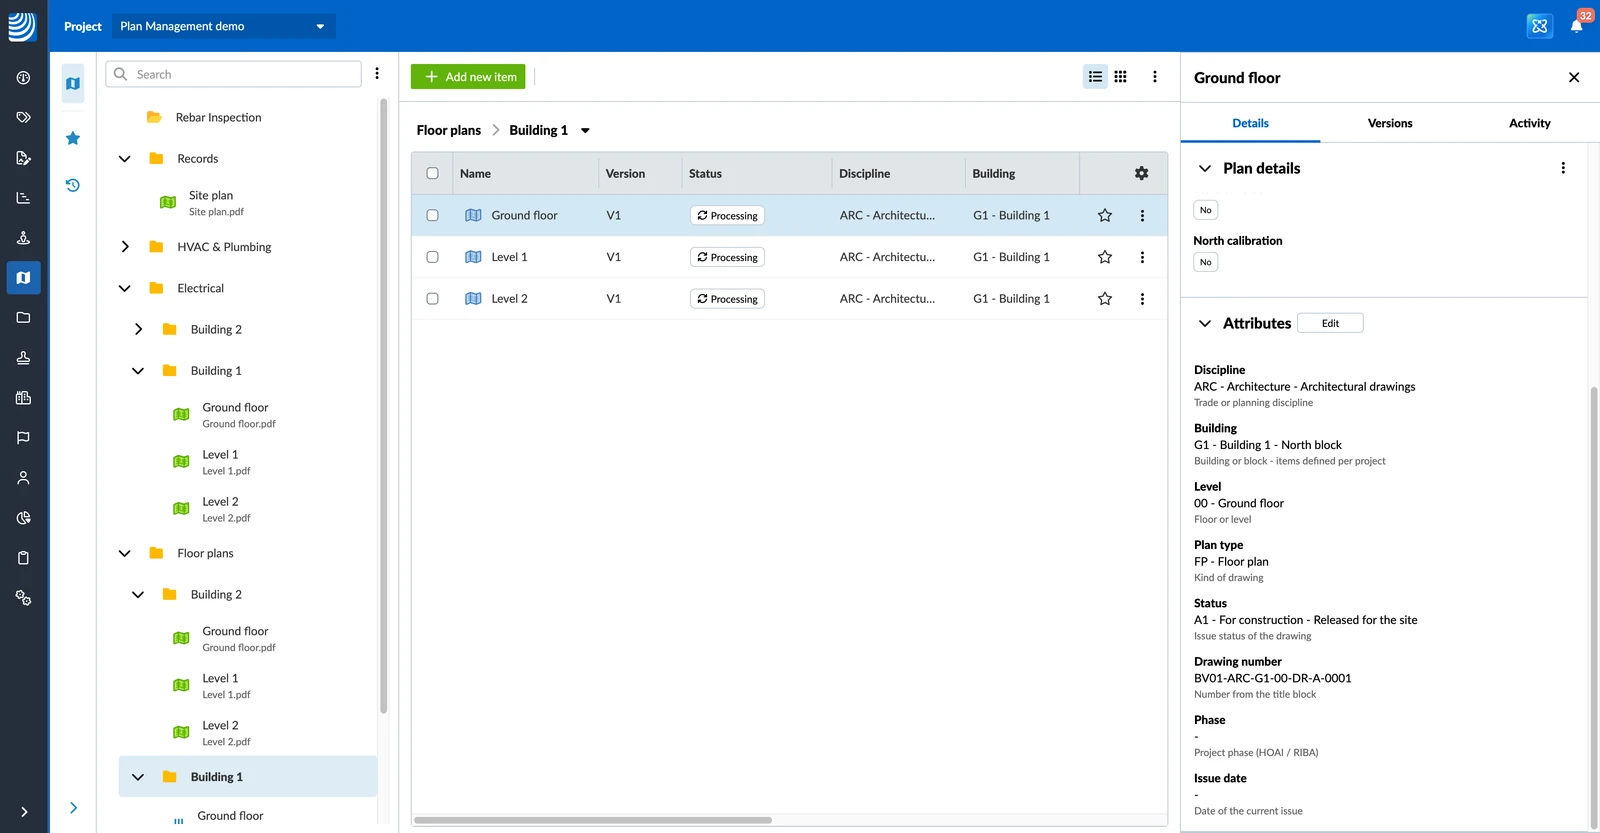Close the Ground floor details panel
Image resolution: width=1600 pixels, height=833 pixels.
[1574, 78]
